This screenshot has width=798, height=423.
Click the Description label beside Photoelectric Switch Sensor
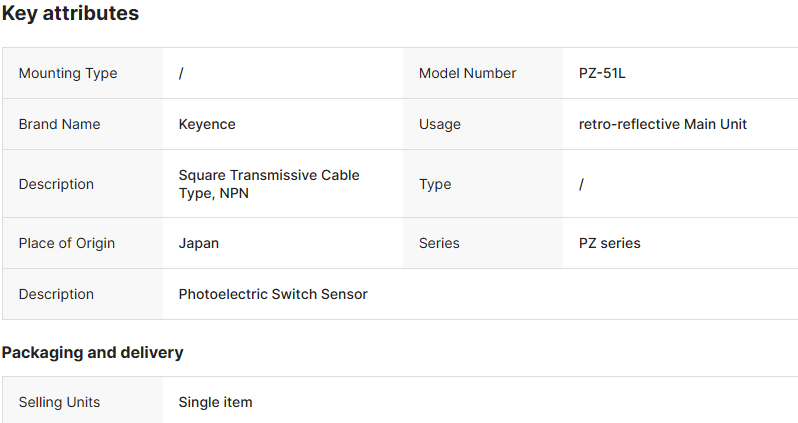(56, 294)
